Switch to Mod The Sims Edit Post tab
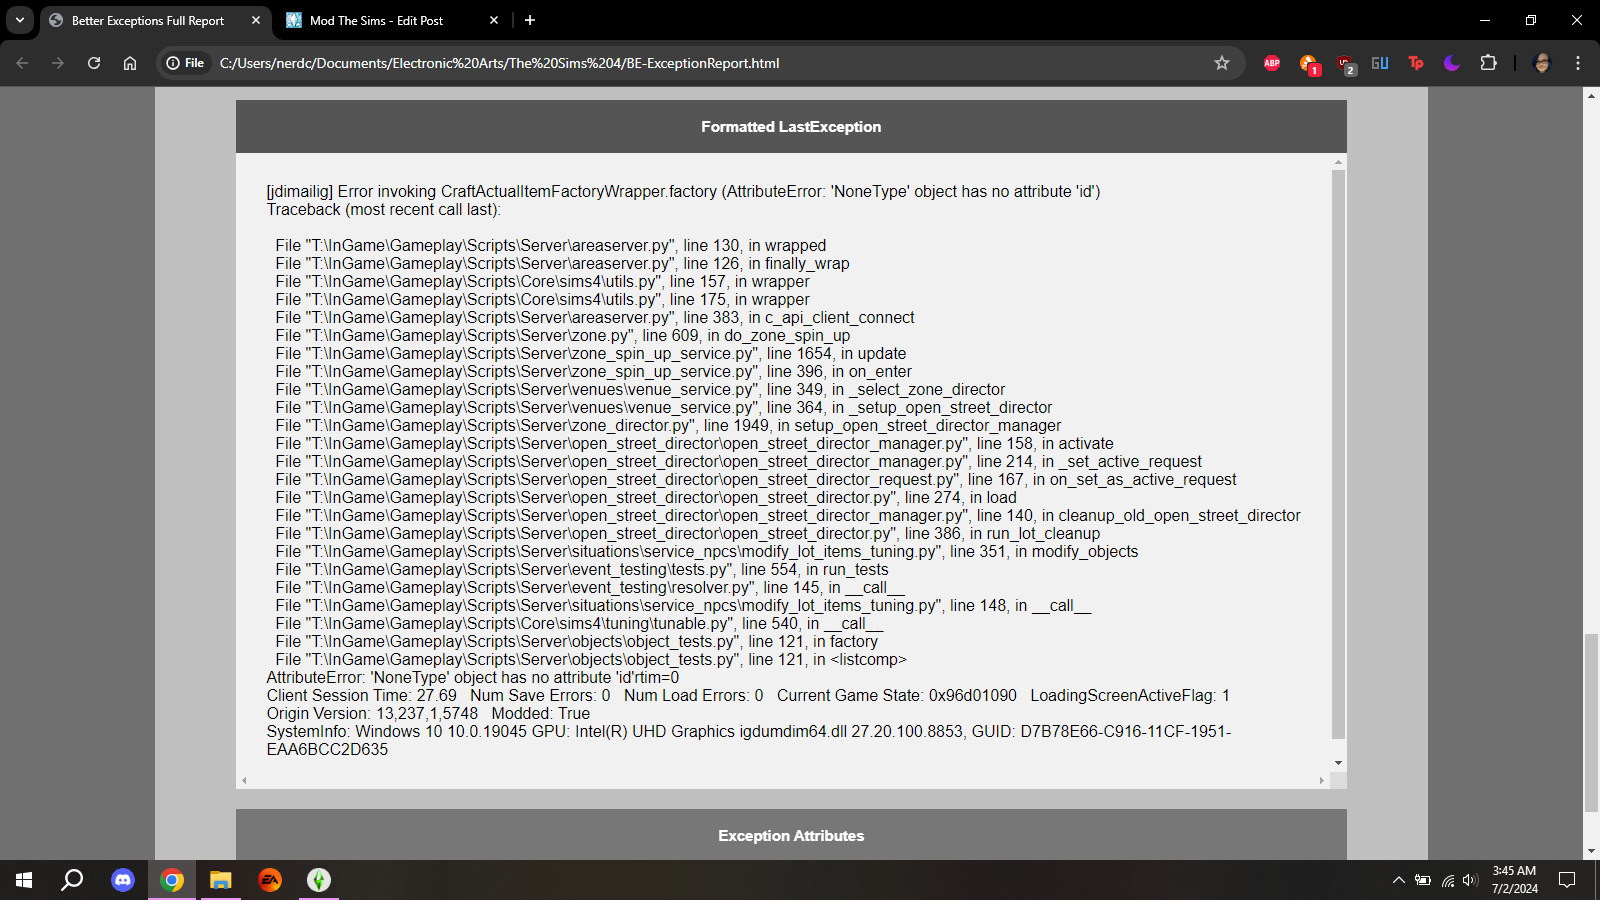This screenshot has height=900, width=1600. [376, 20]
